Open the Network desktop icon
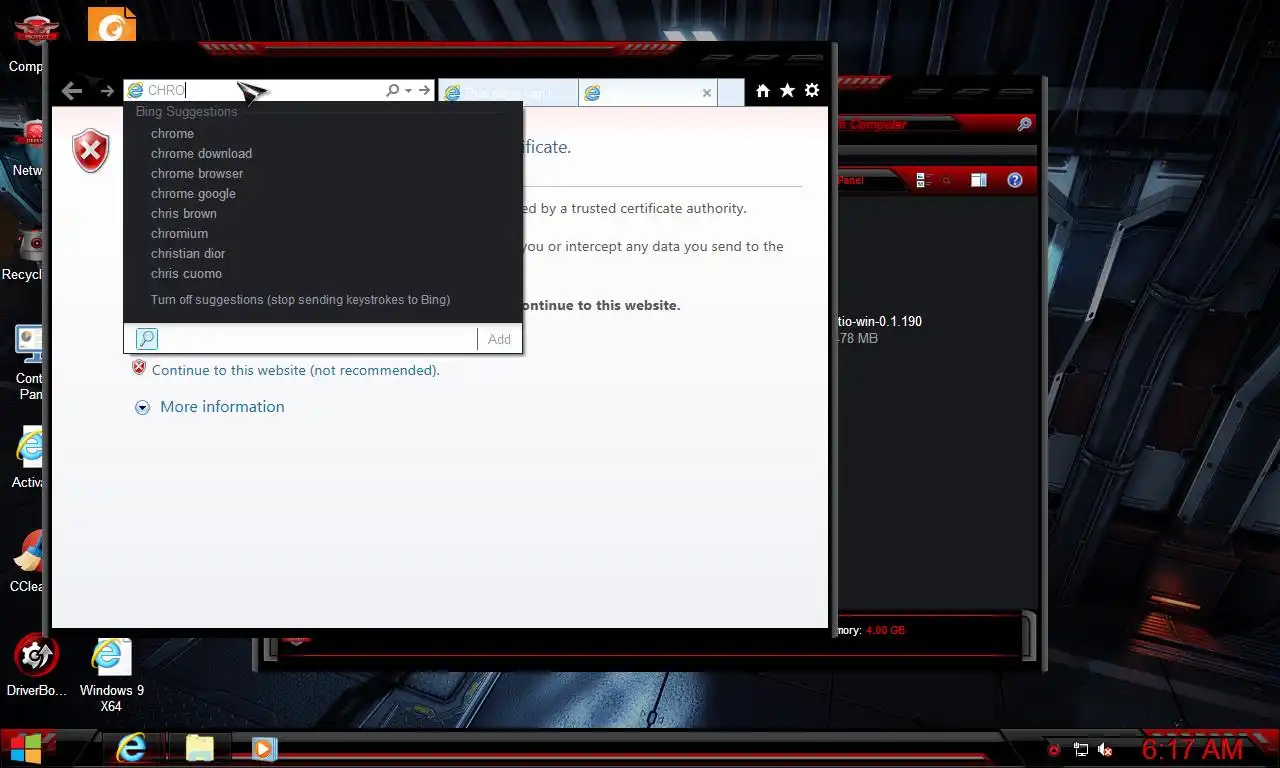Screen dimensions: 1280x768 coord(29,149)
